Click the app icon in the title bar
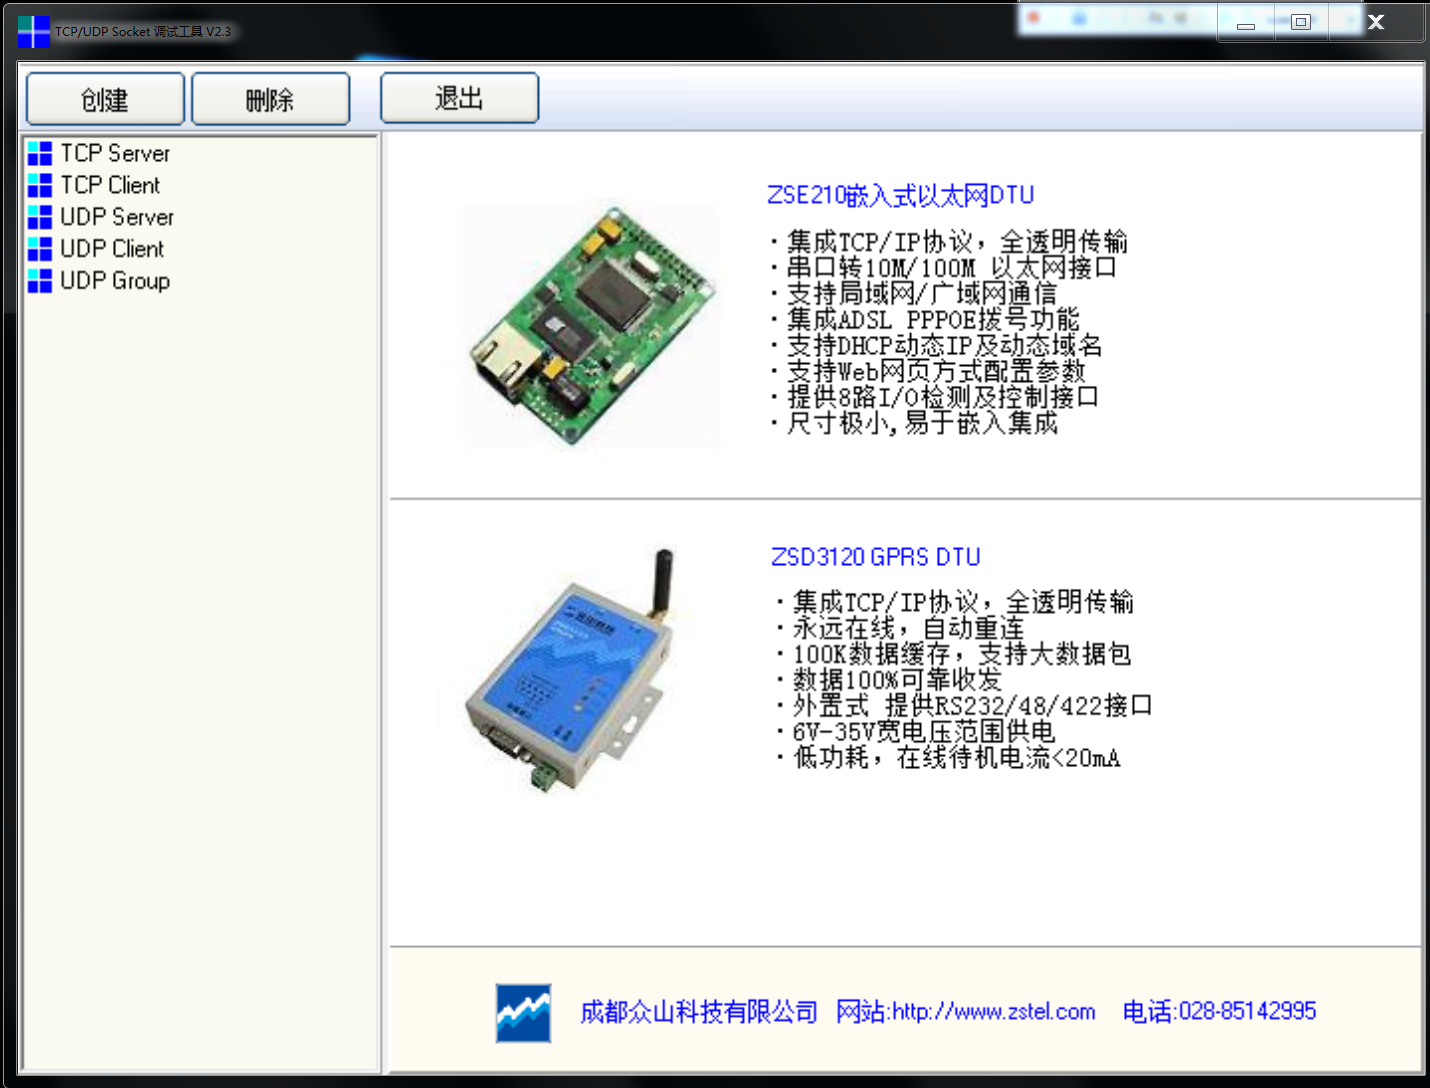 point(33,31)
